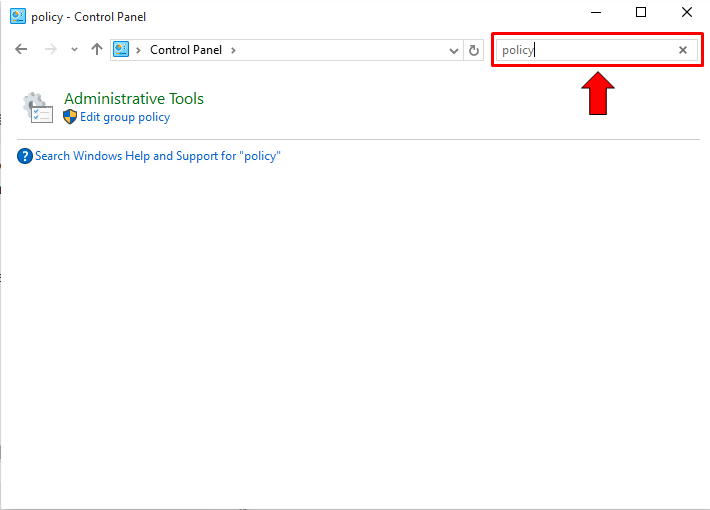Expand the chevron before Control Panel breadcrumb
710x510 pixels.
pos(139,50)
